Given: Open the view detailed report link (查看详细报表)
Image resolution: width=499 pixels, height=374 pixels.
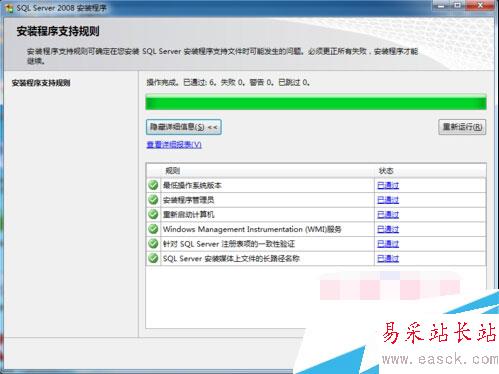Looking at the screenshot, I should (174, 145).
